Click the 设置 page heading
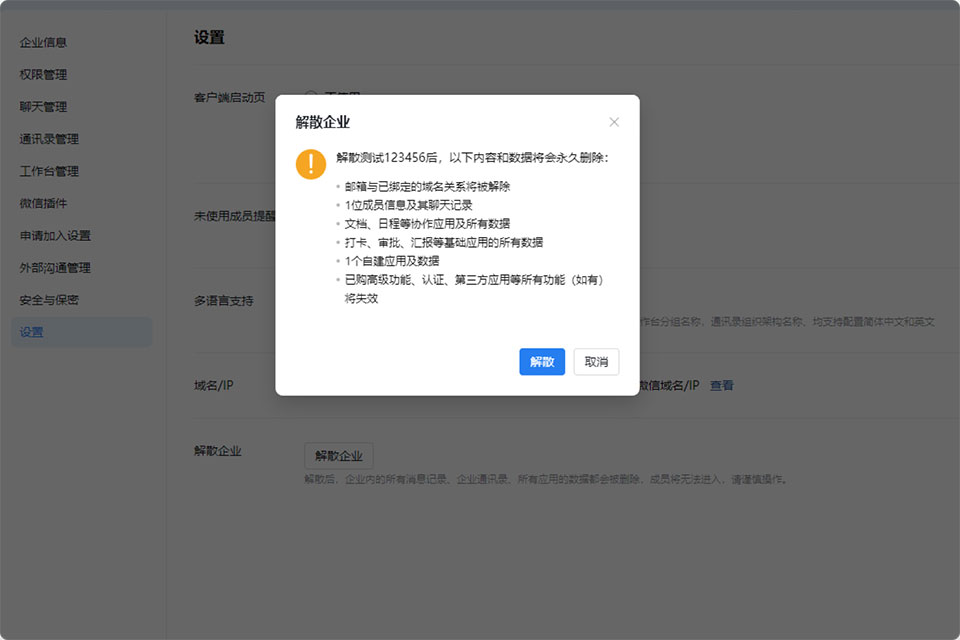Screen dimensions: 960x640 click(209, 37)
